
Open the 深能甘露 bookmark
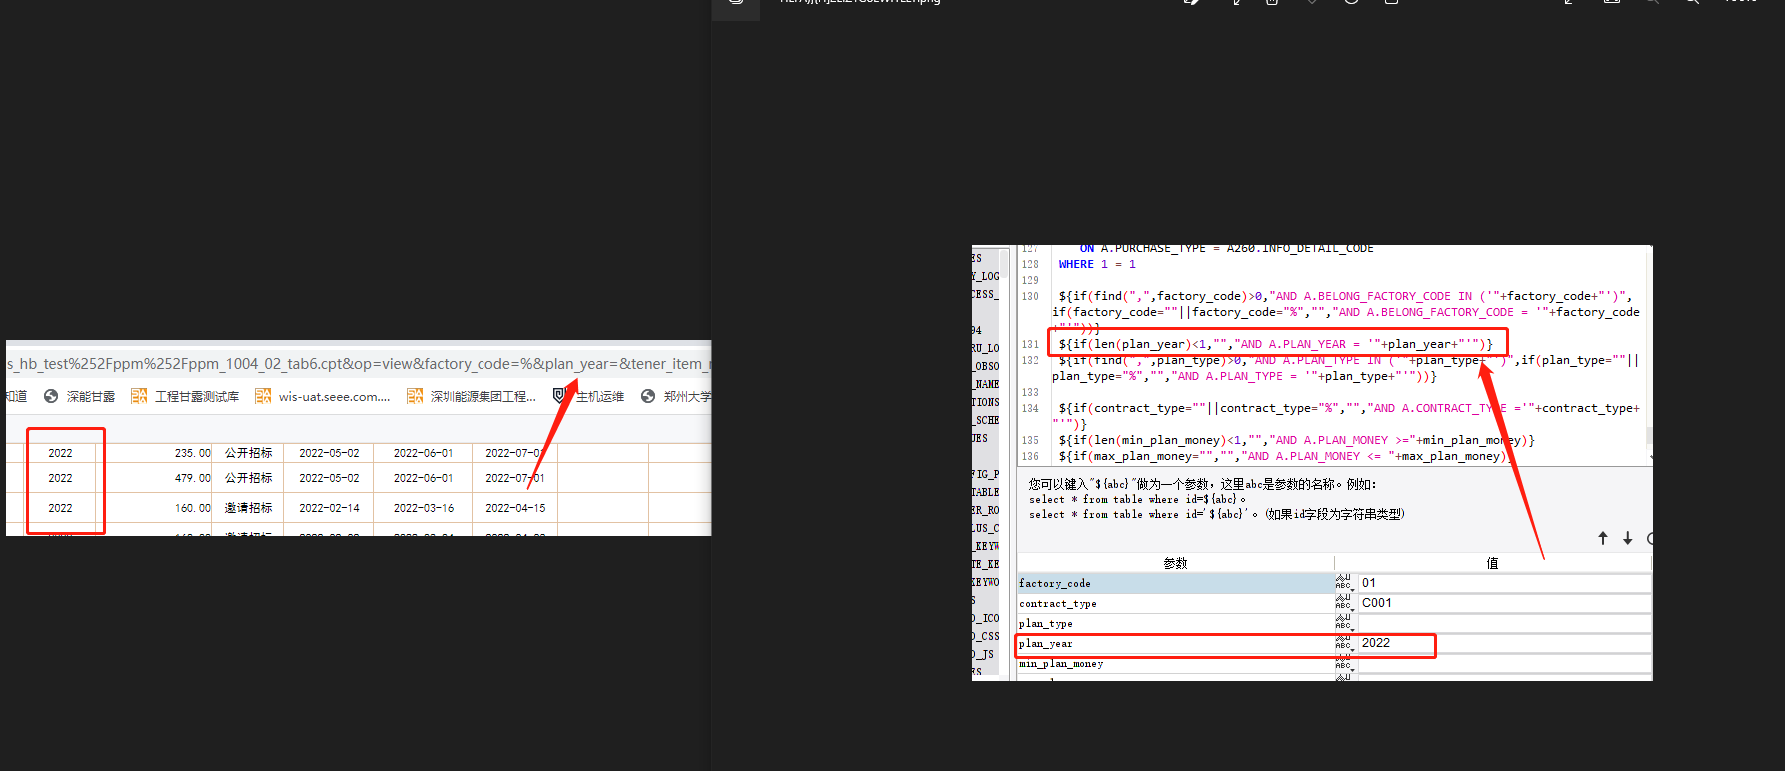tap(79, 397)
